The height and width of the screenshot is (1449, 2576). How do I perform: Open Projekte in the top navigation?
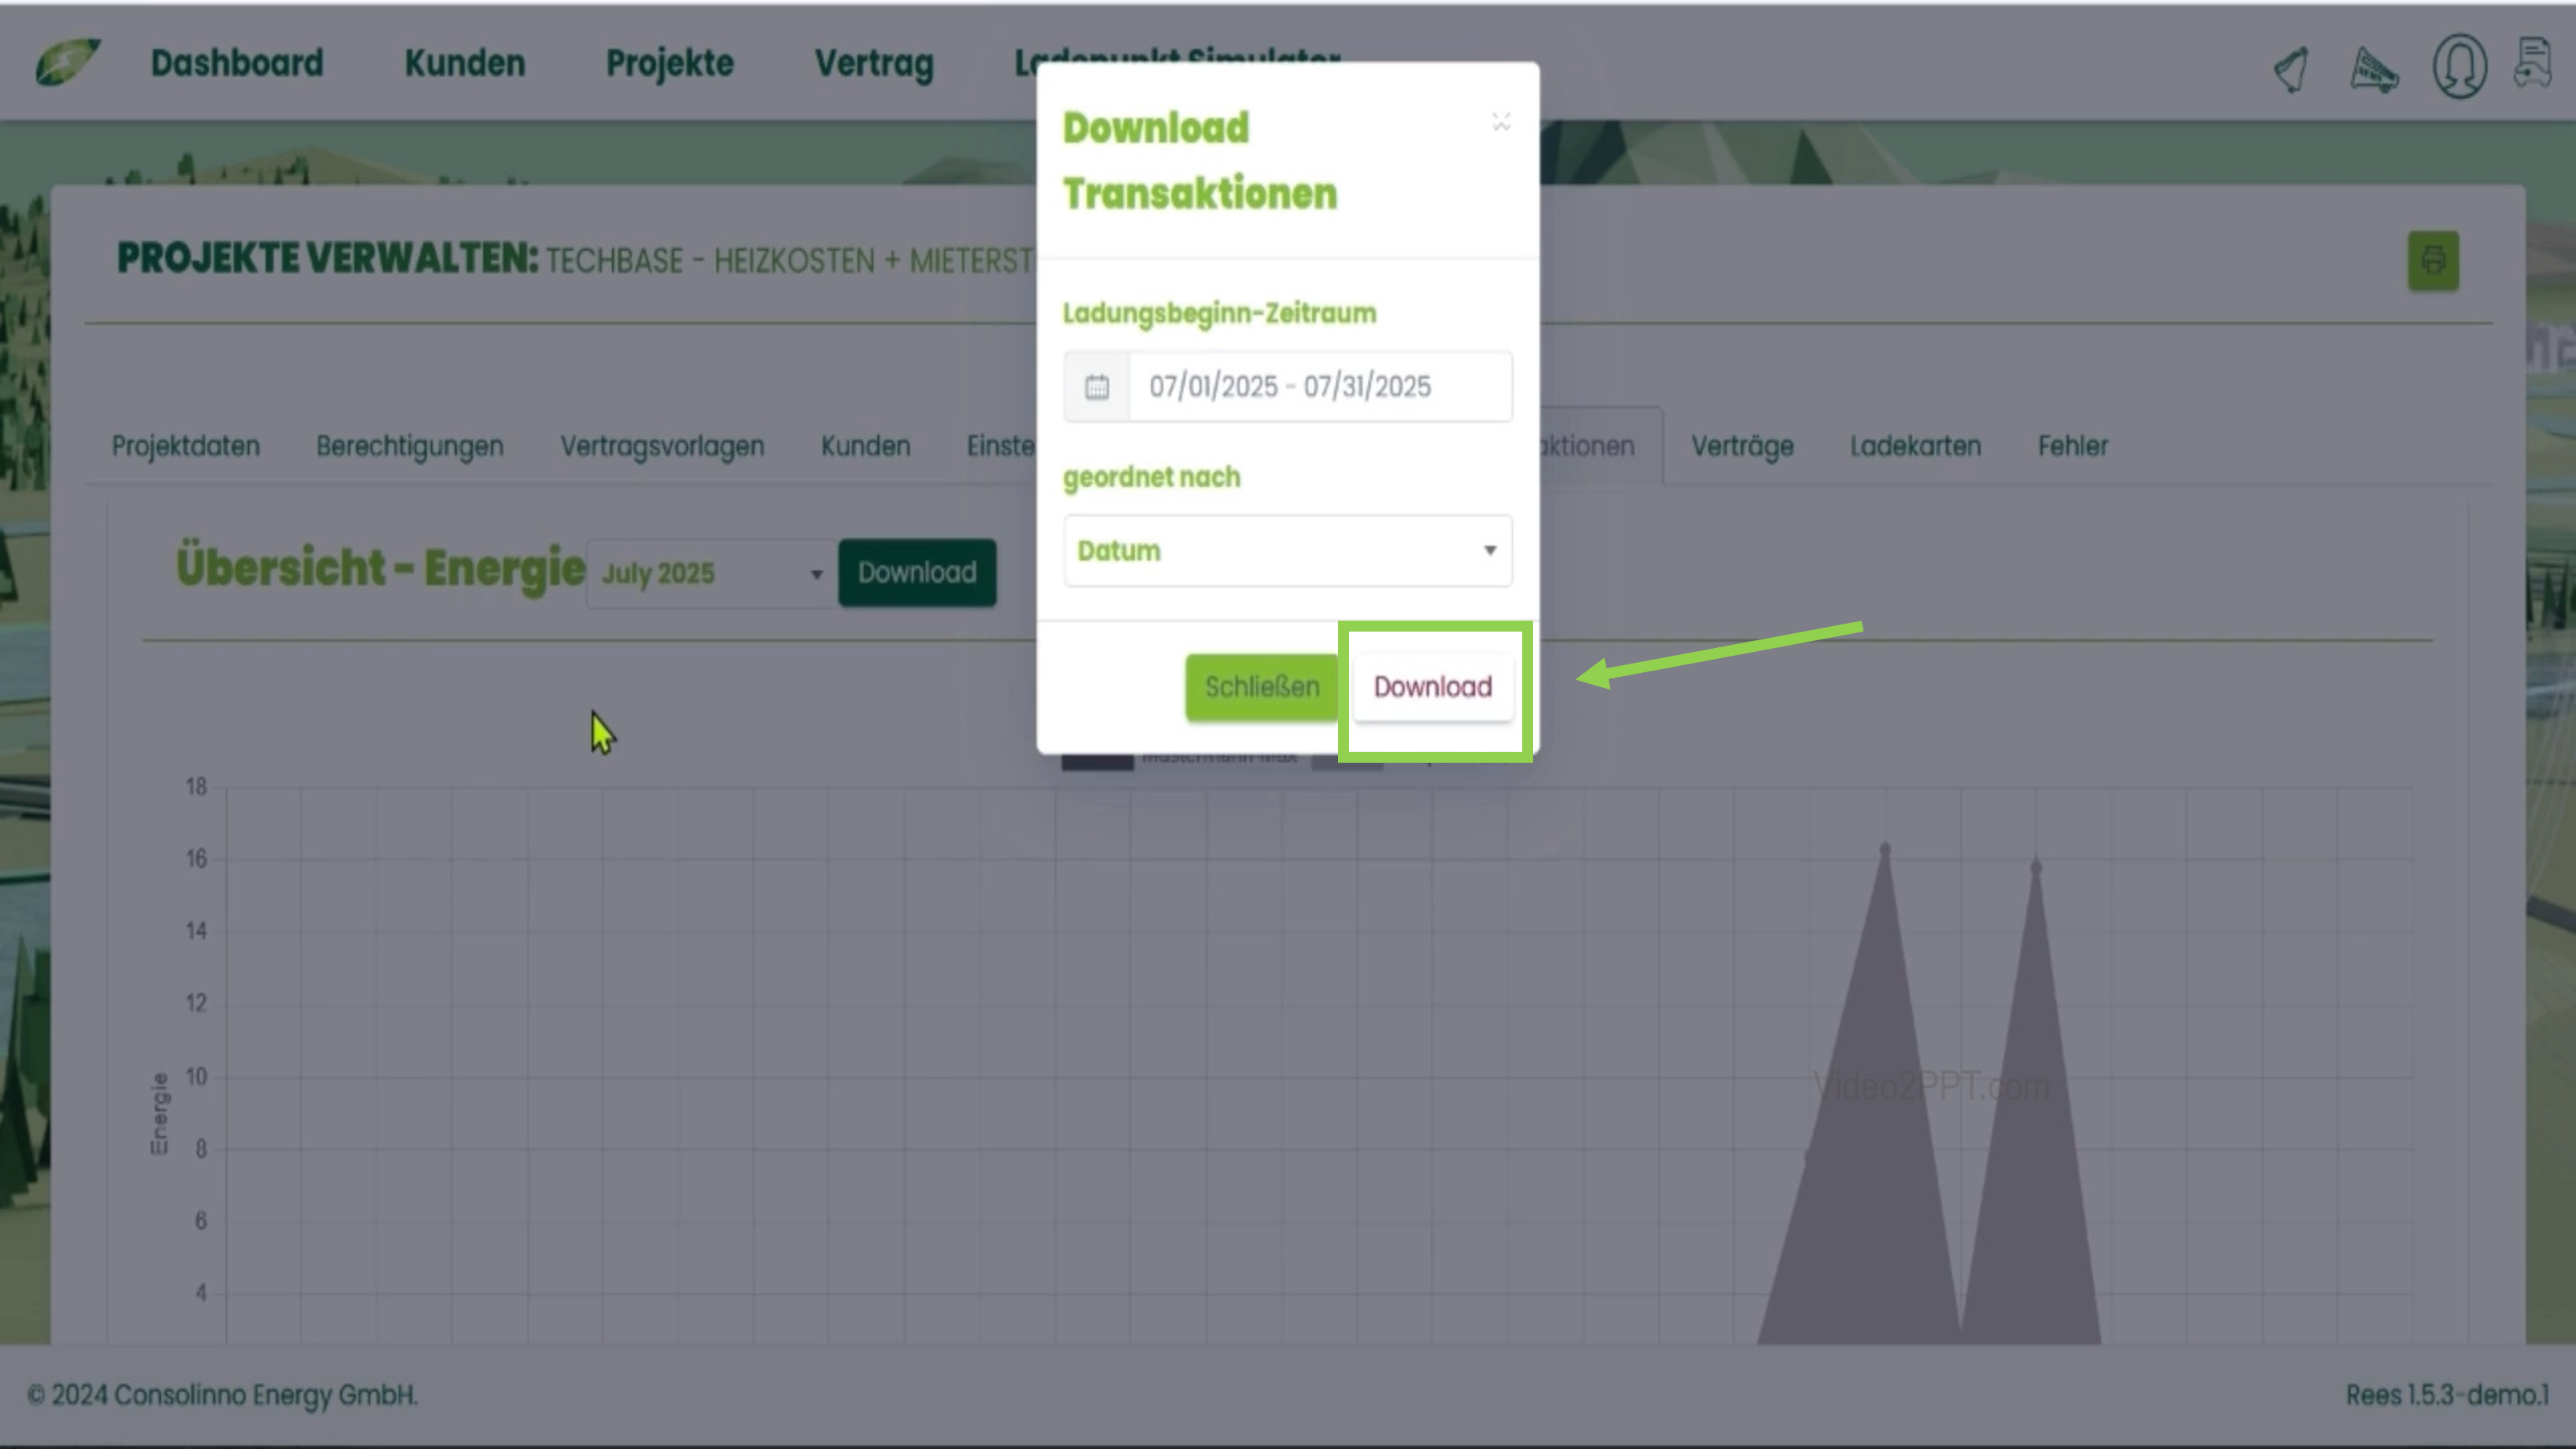(x=670, y=63)
